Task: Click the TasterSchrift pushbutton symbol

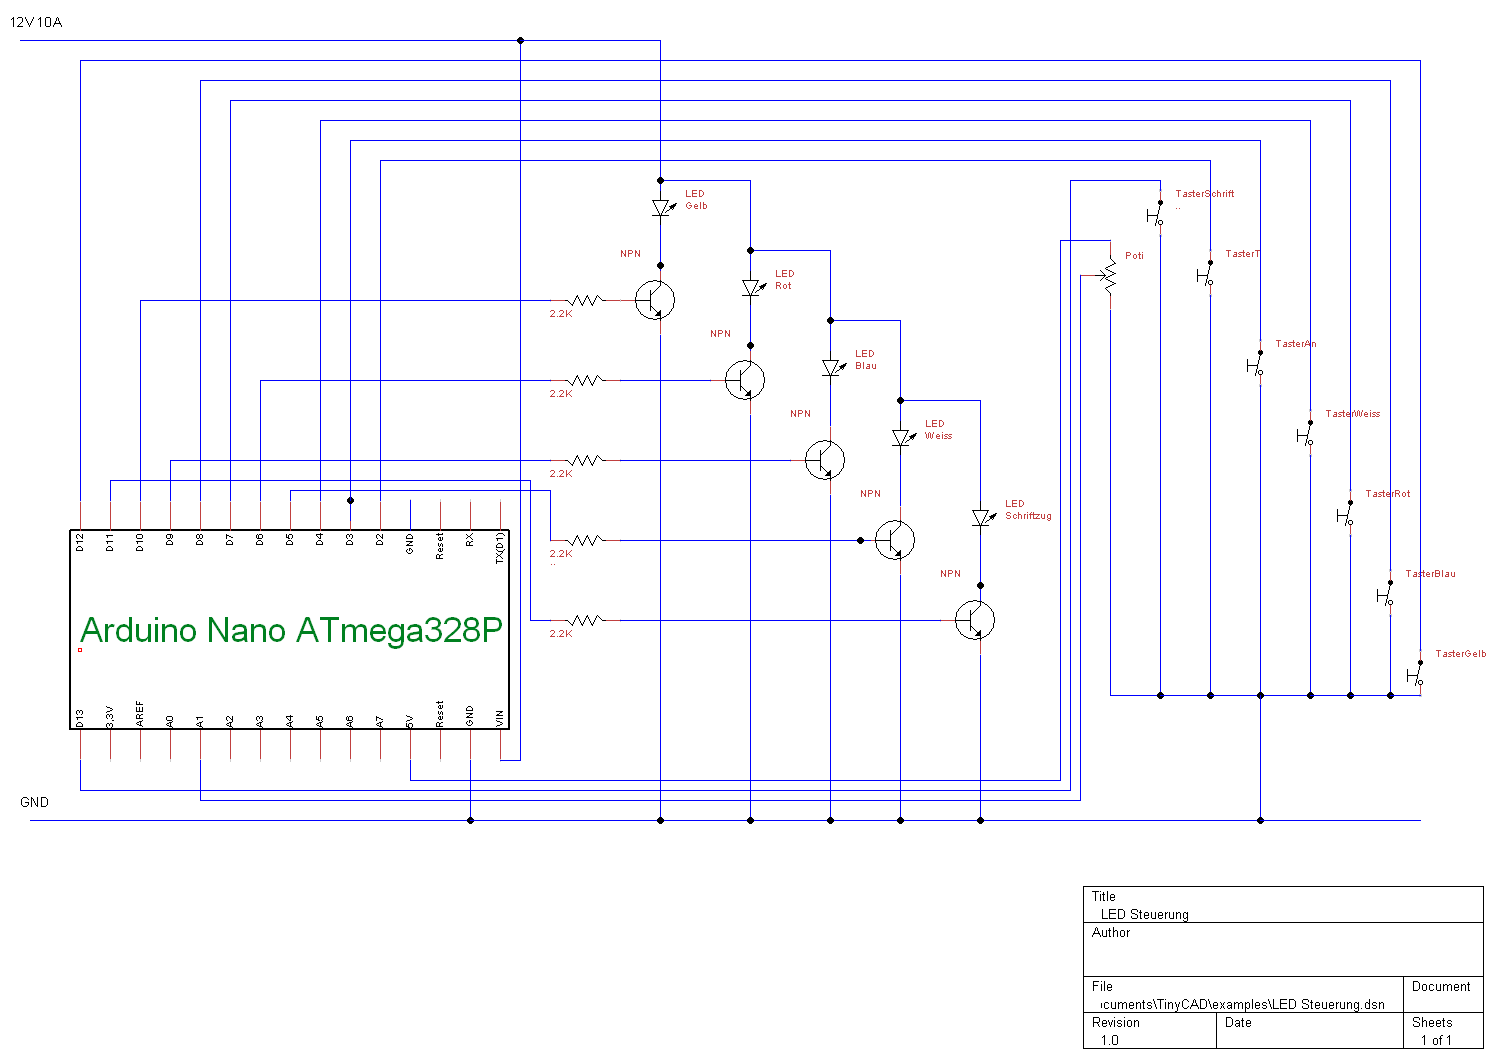Action: [x=1155, y=214]
